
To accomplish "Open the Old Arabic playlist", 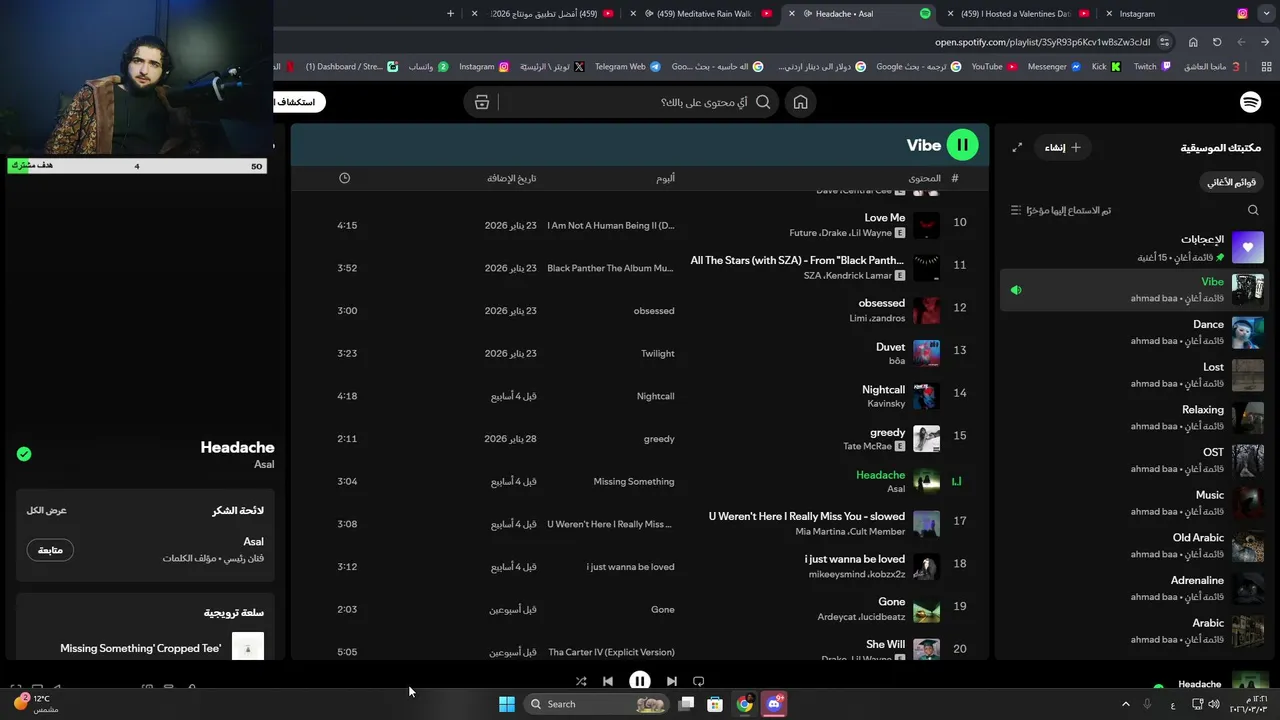I will tap(1134, 546).
